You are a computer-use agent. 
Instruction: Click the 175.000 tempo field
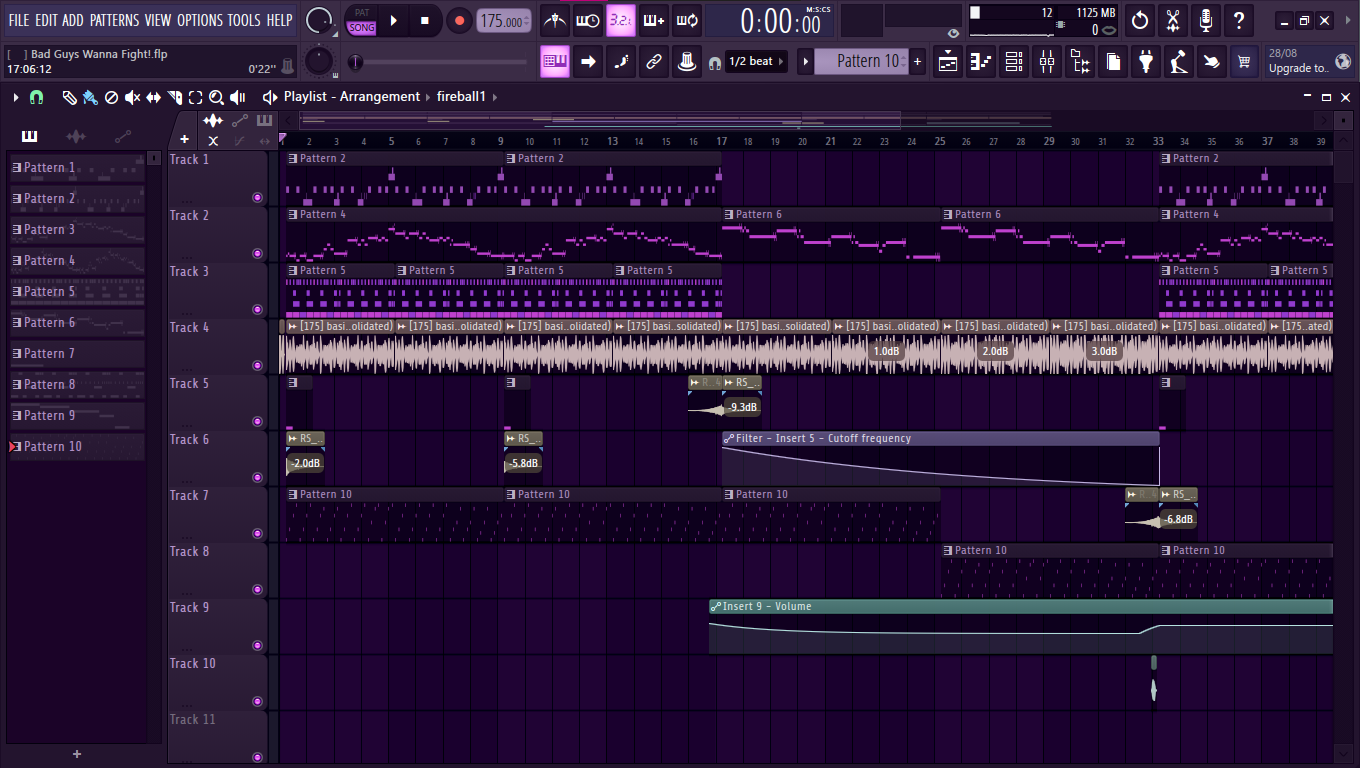click(504, 21)
